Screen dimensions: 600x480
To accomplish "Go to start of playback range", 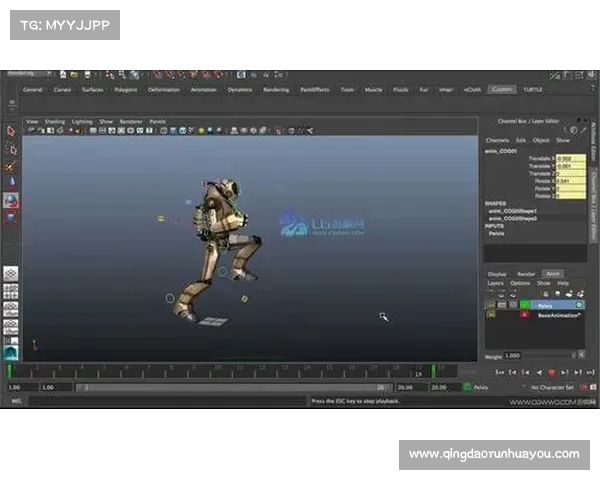I will click(x=499, y=372).
